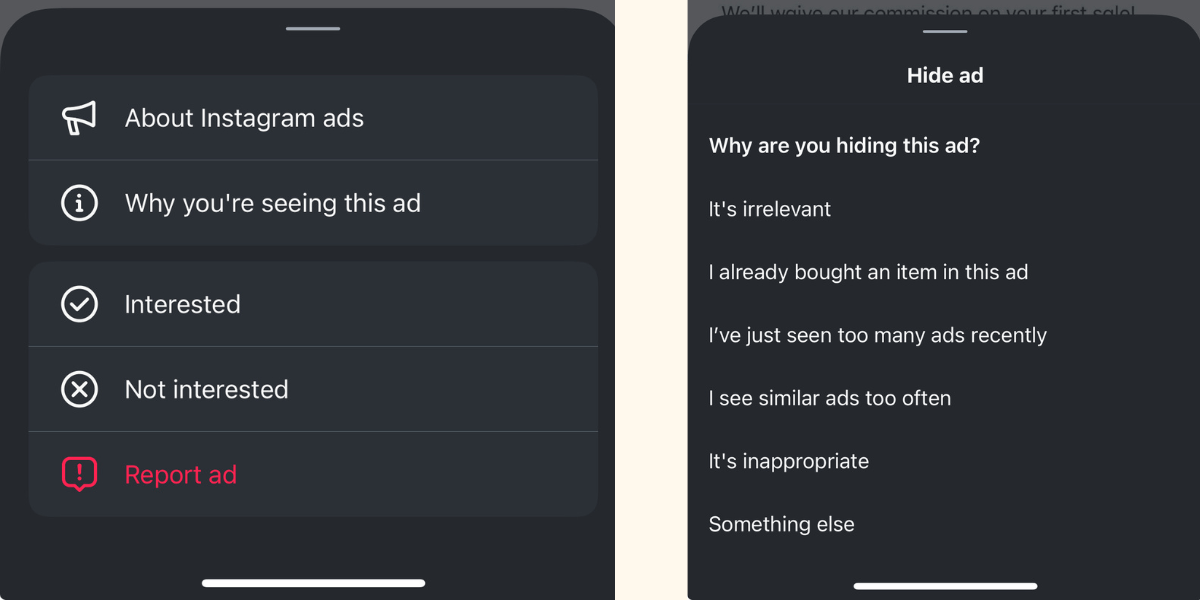Tap the info circle icon
Viewport: 1200px width, 600px height.
[x=79, y=203]
